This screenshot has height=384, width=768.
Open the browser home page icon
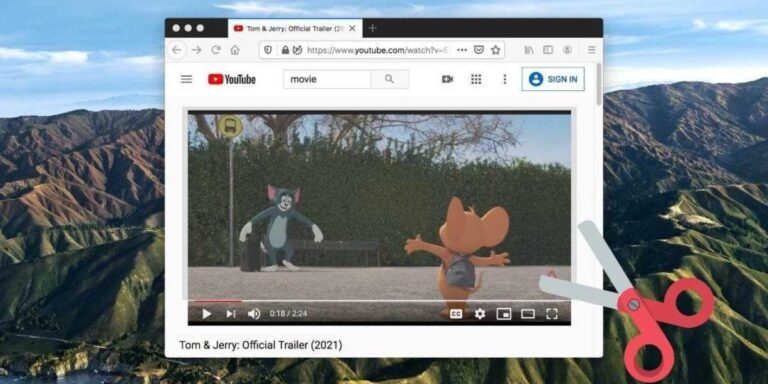(x=235, y=50)
